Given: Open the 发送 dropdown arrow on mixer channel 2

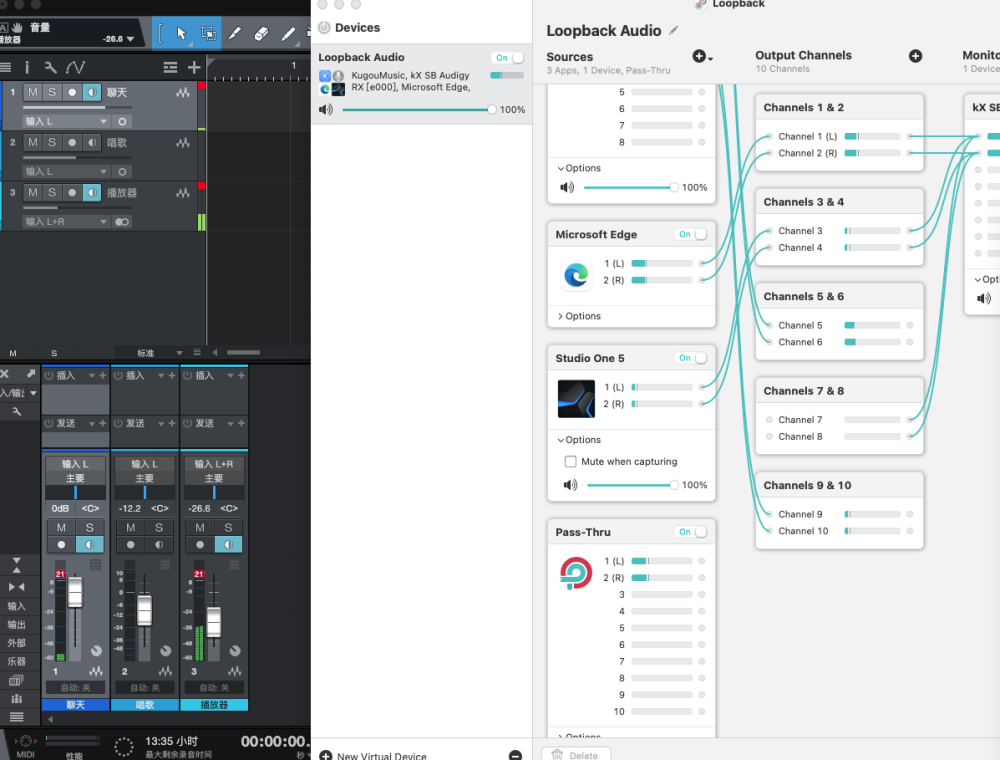Looking at the screenshot, I should tap(161, 423).
